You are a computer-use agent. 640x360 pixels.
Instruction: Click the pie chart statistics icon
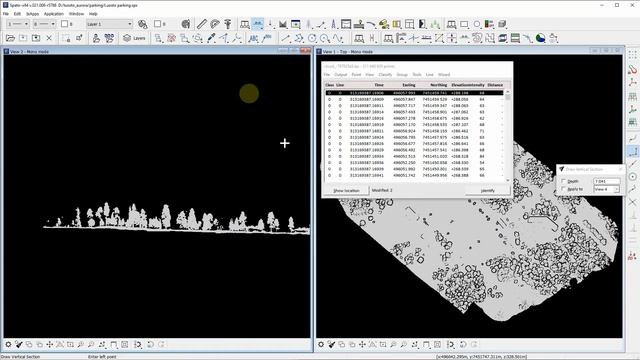coord(540,38)
